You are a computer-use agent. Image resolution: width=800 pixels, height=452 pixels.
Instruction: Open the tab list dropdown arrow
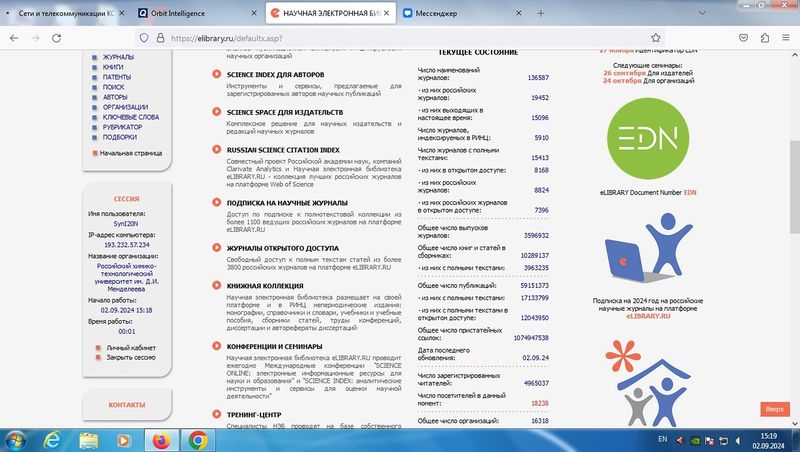pyautogui.click(x=702, y=13)
